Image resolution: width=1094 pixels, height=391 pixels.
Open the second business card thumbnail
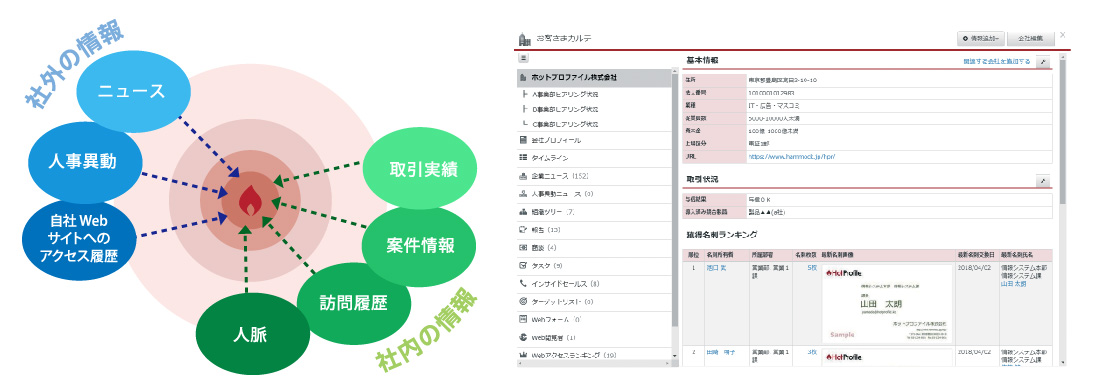[887, 357]
